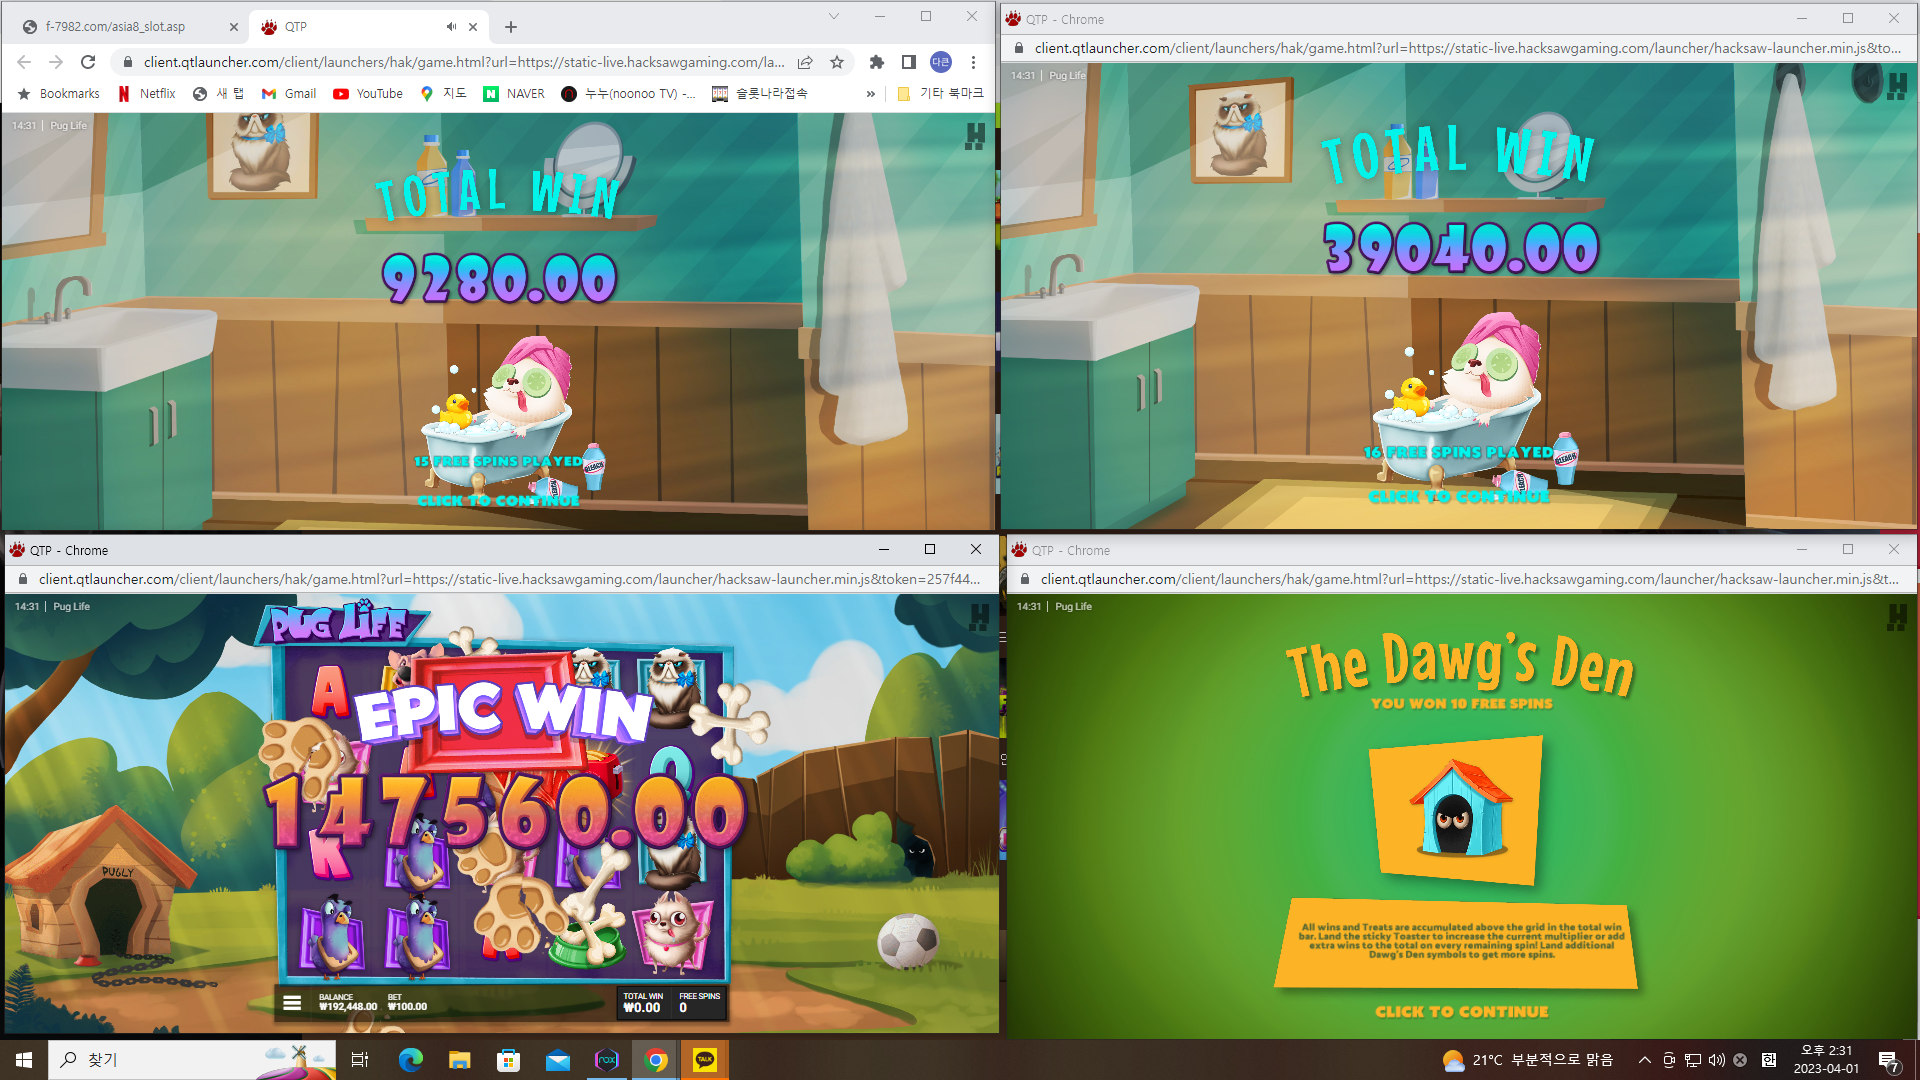Switch to Chrome in the taskbar
The image size is (1920, 1080).
click(x=656, y=1060)
